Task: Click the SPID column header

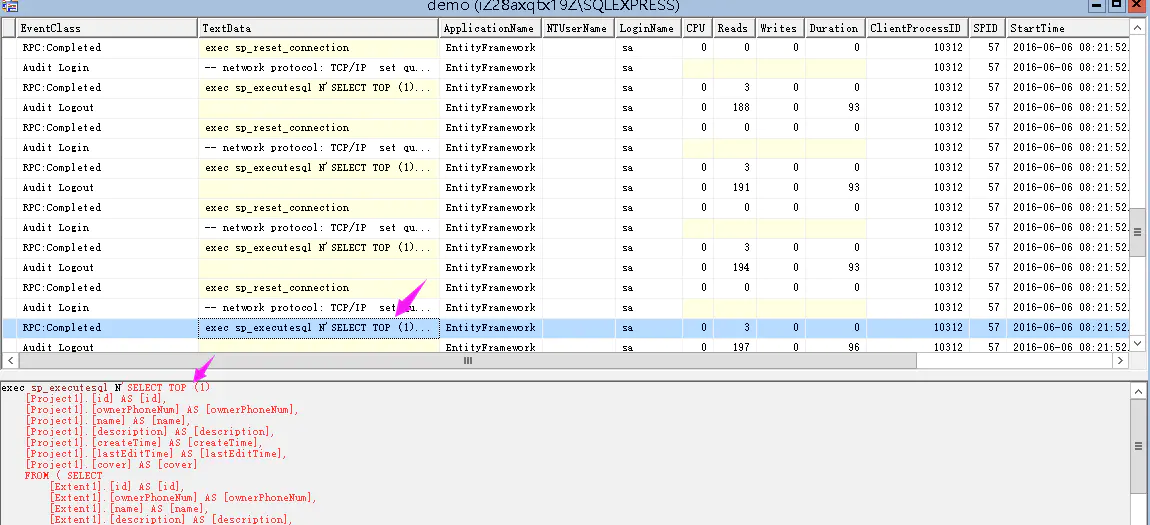Action: (x=987, y=28)
